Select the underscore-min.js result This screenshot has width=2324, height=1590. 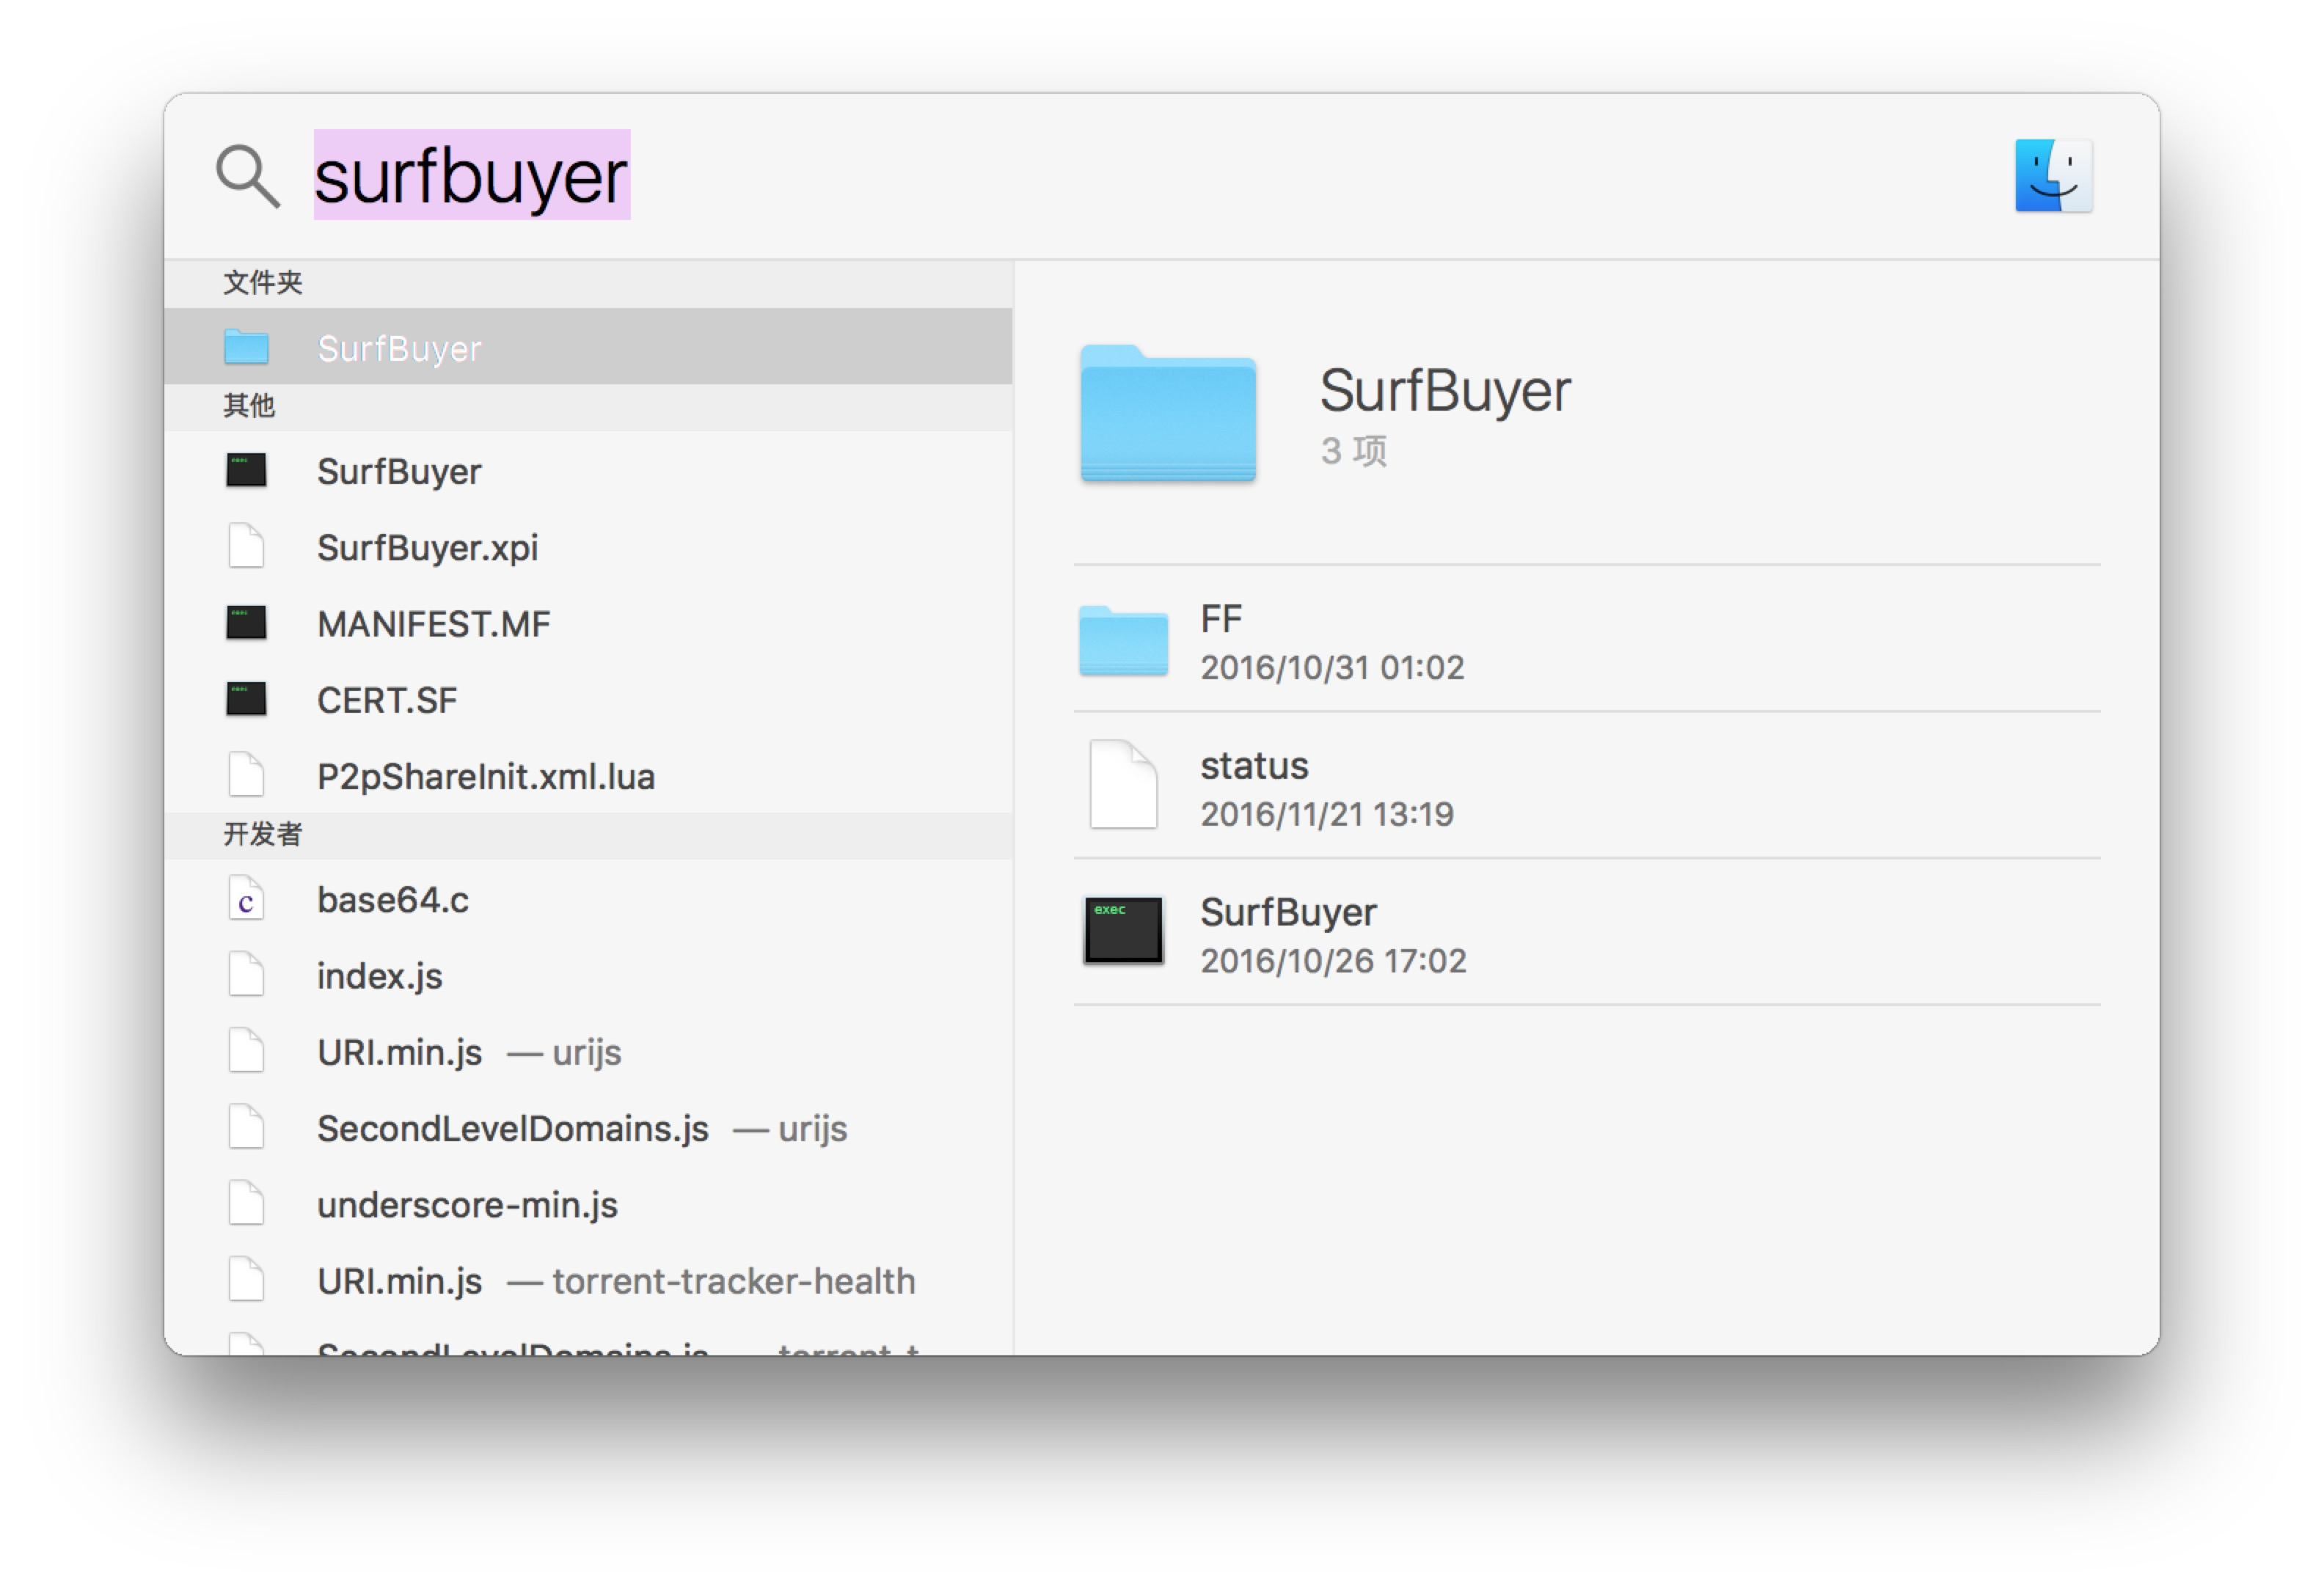tap(467, 1204)
